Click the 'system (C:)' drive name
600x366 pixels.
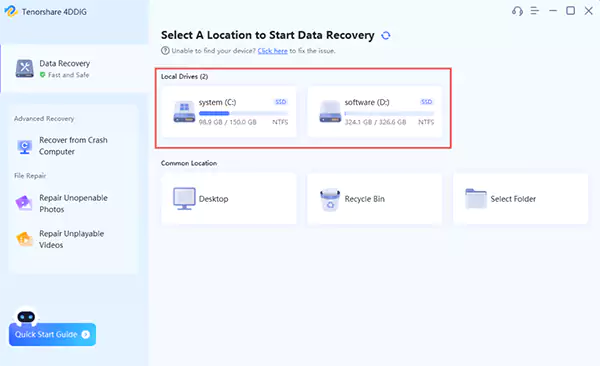tap(217, 102)
